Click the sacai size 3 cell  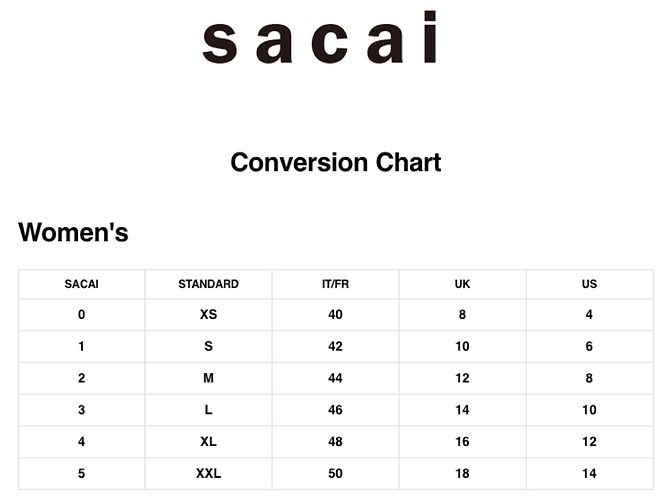coord(81,410)
